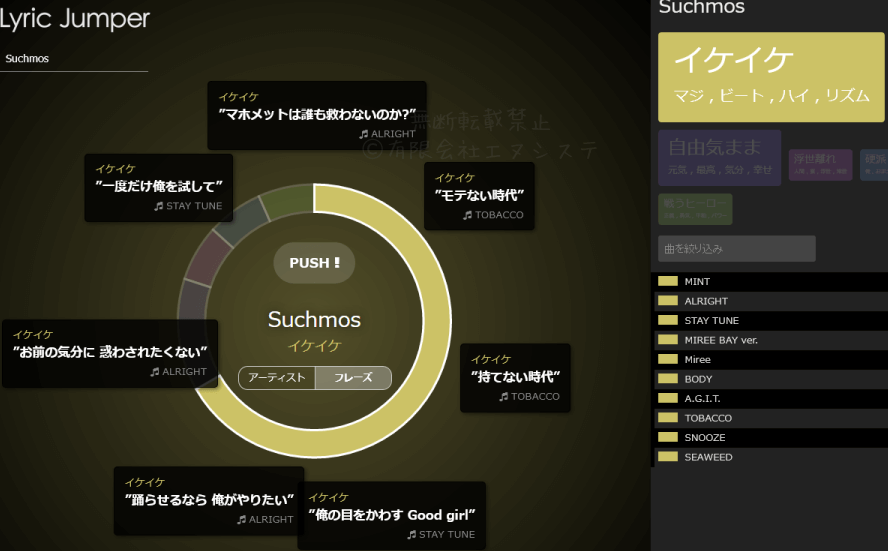Select the partially visible 硬派 topic tile
The width and height of the screenshot is (888, 551).
[874, 165]
